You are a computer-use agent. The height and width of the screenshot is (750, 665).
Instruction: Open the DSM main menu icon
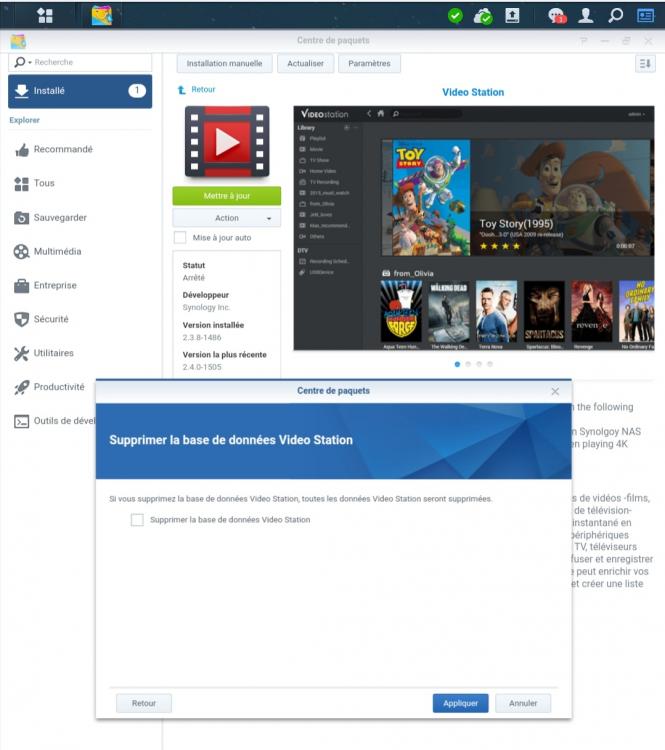tap(45, 16)
